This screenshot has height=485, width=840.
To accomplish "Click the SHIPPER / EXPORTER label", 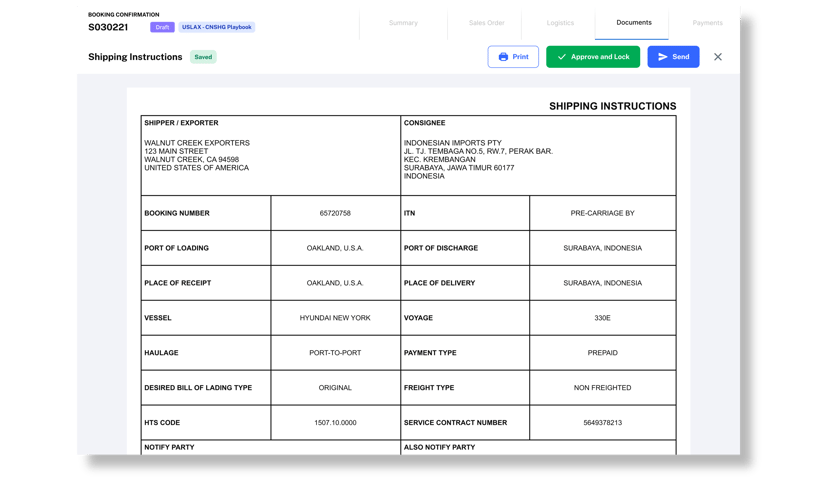I will point(181,123).
